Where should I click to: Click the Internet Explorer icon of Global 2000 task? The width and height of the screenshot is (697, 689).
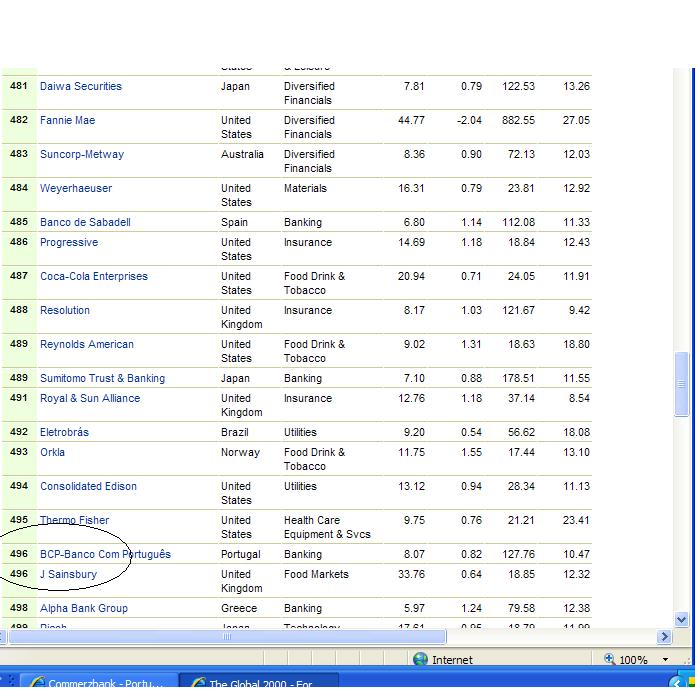(x=198, y=682)
